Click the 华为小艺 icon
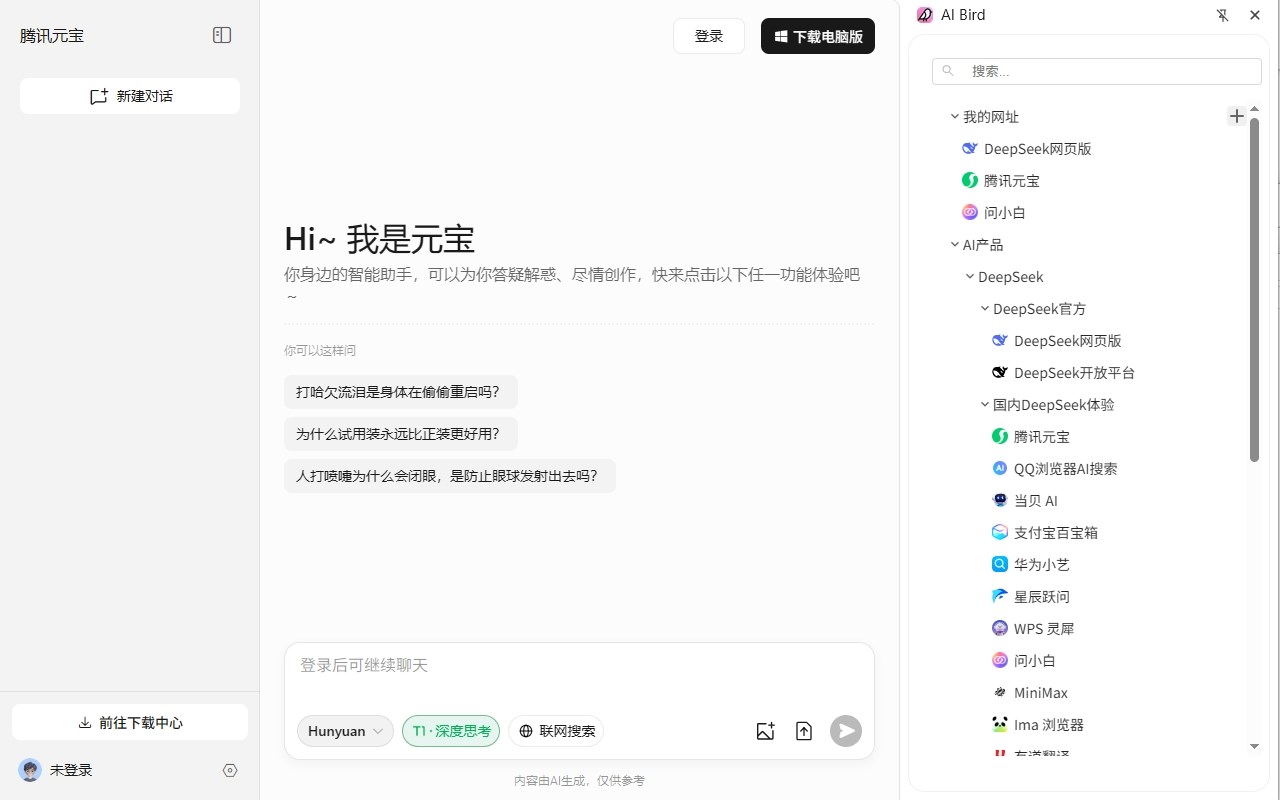The width and height of the screenshot is (1280, 800). click(999, 564)
